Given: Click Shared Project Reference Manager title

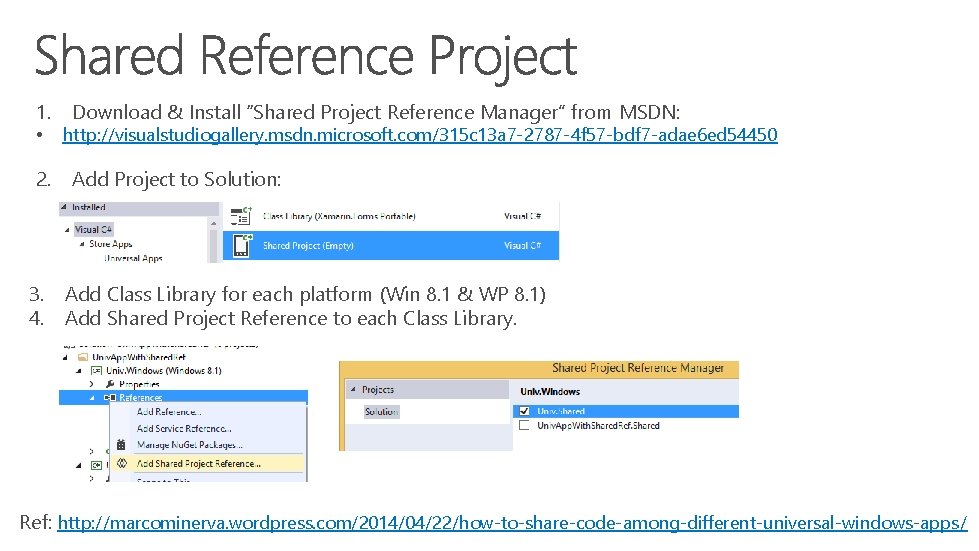Looking at the screenshot, I should point(637,368).
